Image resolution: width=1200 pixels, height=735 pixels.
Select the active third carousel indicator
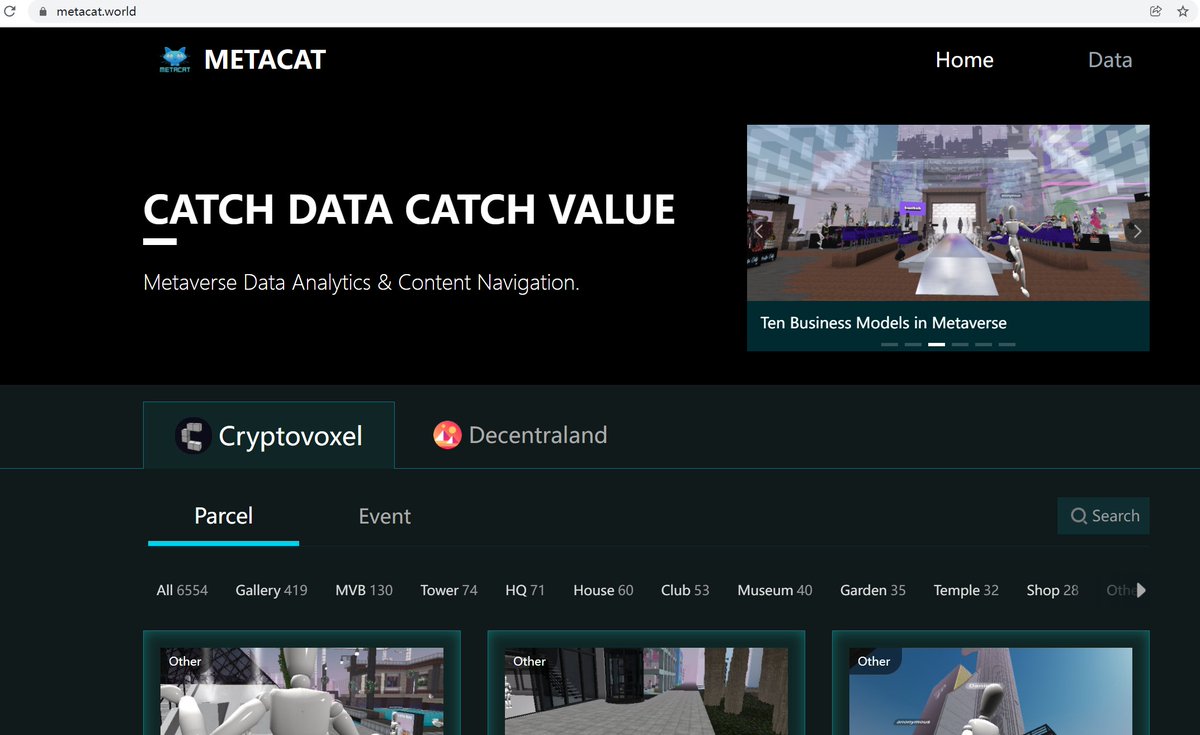click(936, 344)
